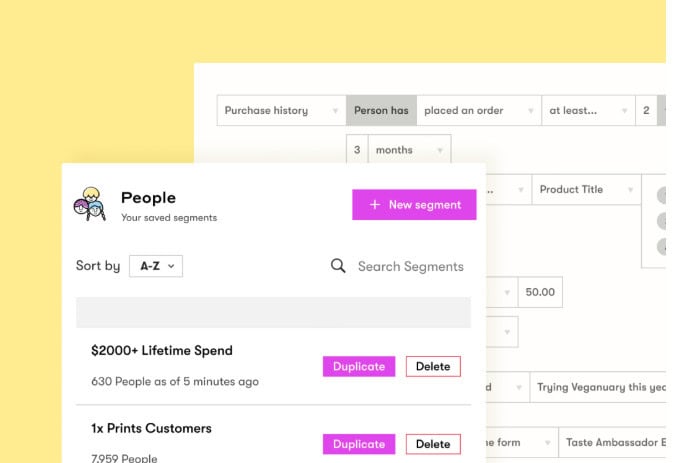
Task: Duplicate the 1x Prints Customers segment
Action: pyautogui.click(x=359, y=444)
